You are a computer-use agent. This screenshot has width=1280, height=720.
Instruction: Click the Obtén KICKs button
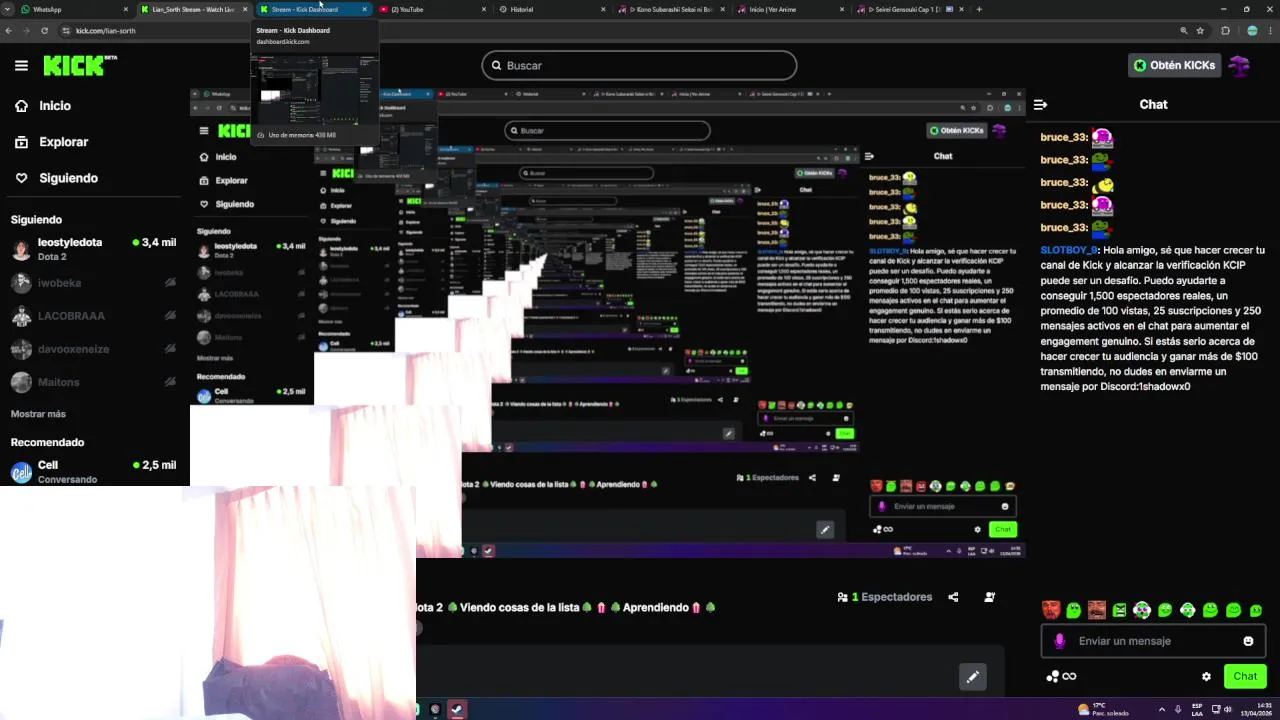[x=1174, y=65]
